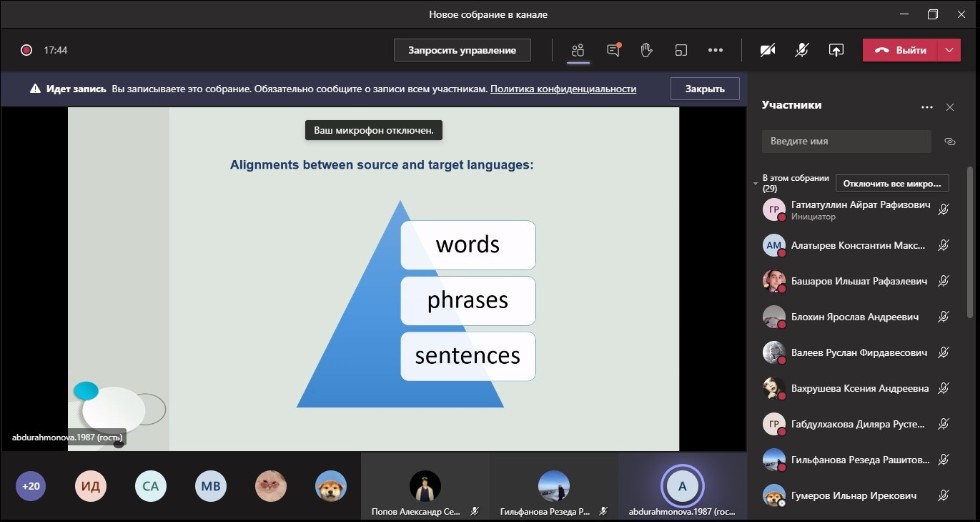
Task: Expand the dropdown arrow next to Выйти
Action: coord(949,50)
